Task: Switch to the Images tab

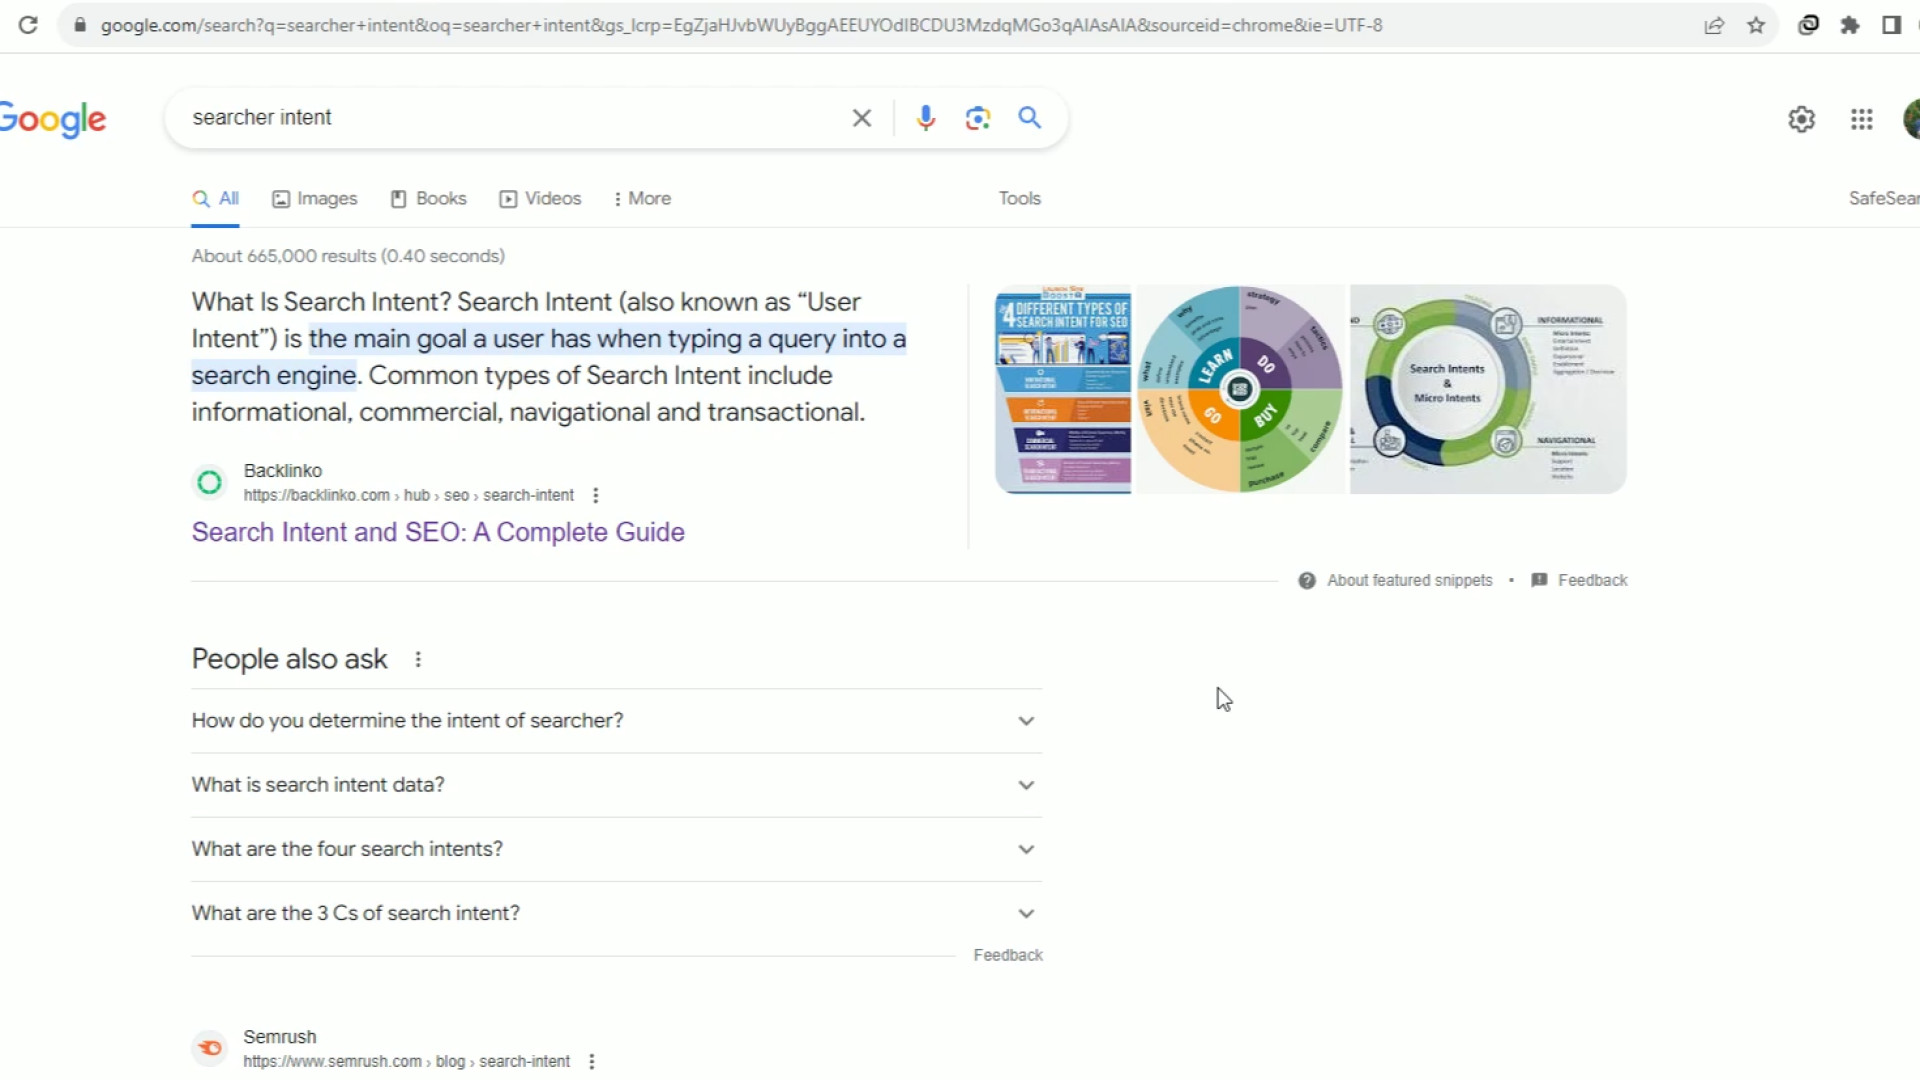Action: point(315,199)
